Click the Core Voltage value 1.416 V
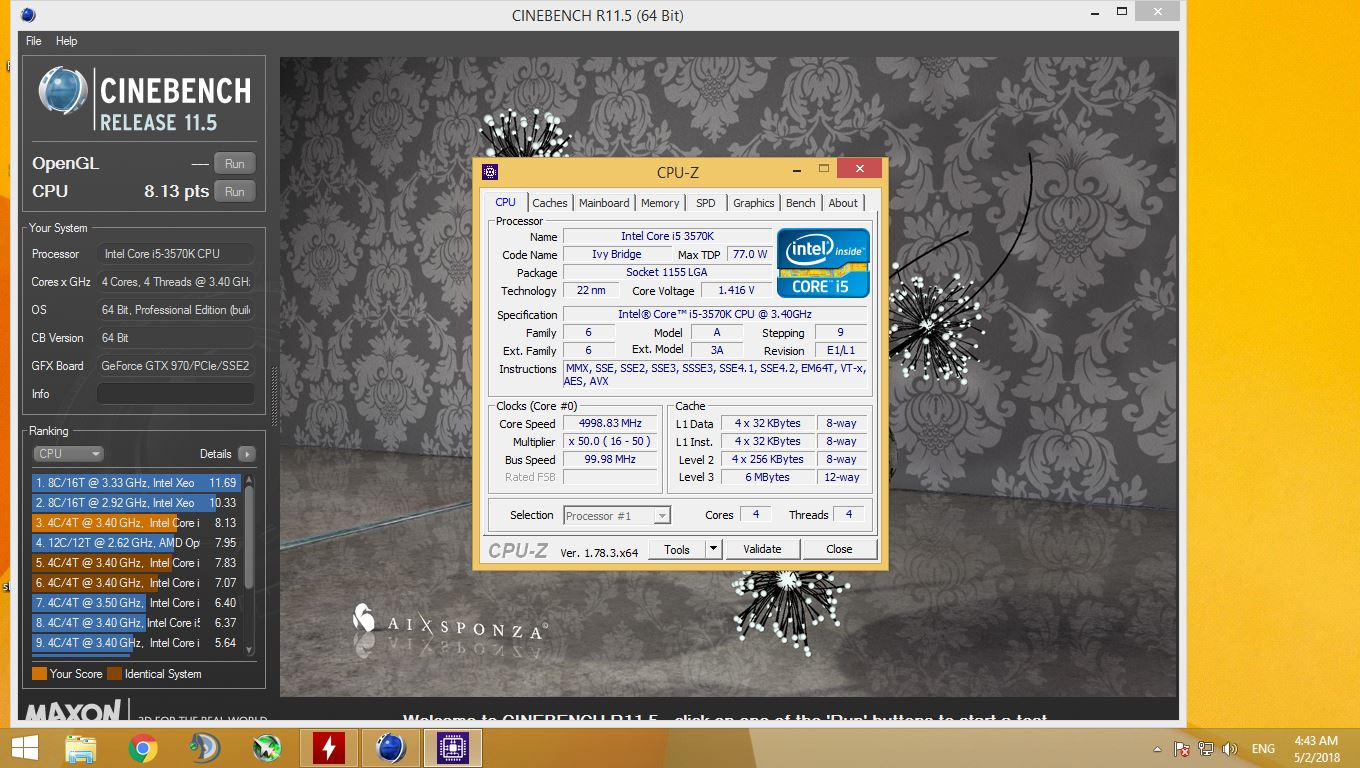This screenshot has width=1360, height=768. [737, 291]
